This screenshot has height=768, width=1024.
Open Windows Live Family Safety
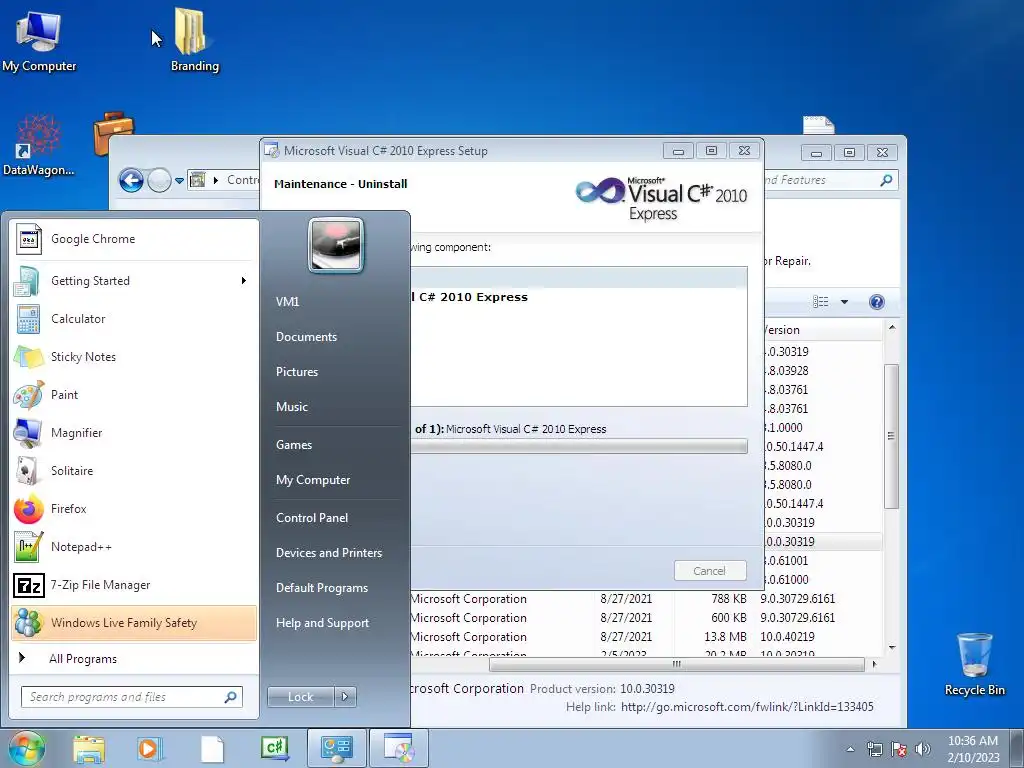tap(134, 622)
